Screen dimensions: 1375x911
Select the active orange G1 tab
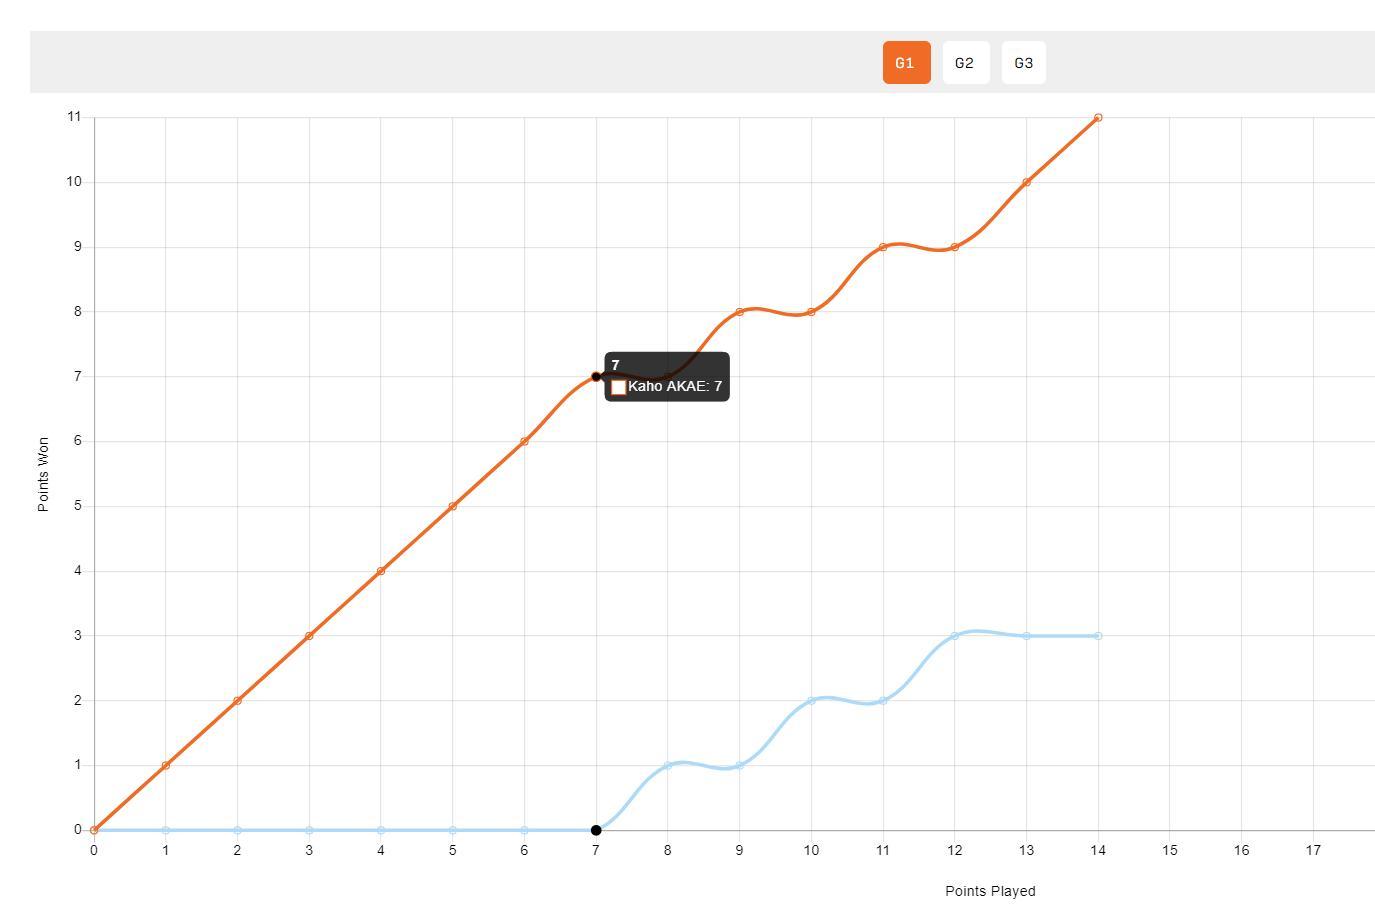(x=906, y=63)
